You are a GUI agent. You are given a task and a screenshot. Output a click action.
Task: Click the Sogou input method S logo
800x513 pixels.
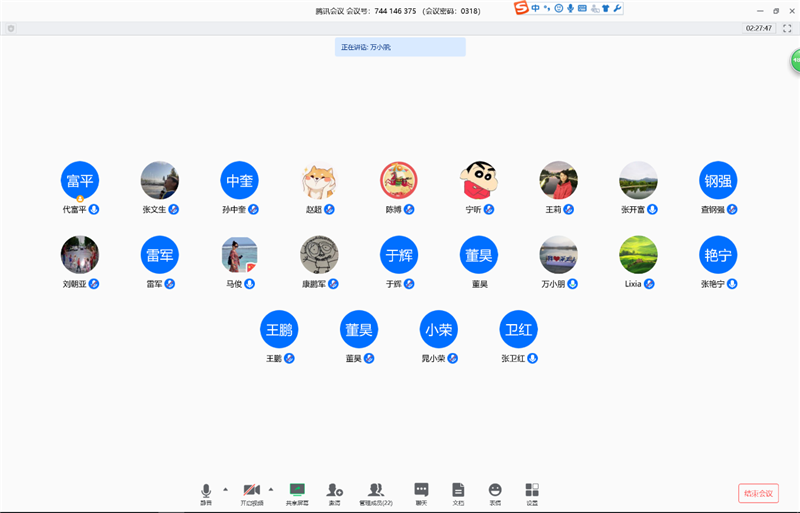tap(521, 9)
